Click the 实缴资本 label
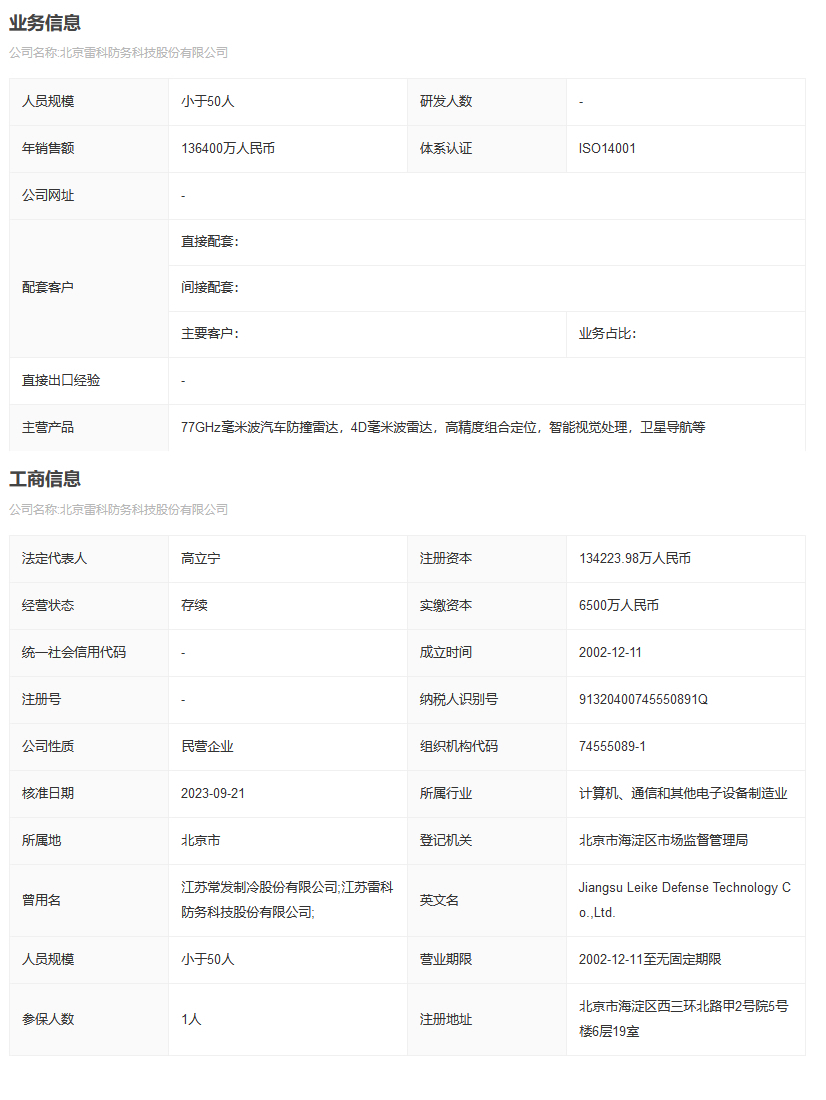826x1100 pixels. (x=446, y=606)
